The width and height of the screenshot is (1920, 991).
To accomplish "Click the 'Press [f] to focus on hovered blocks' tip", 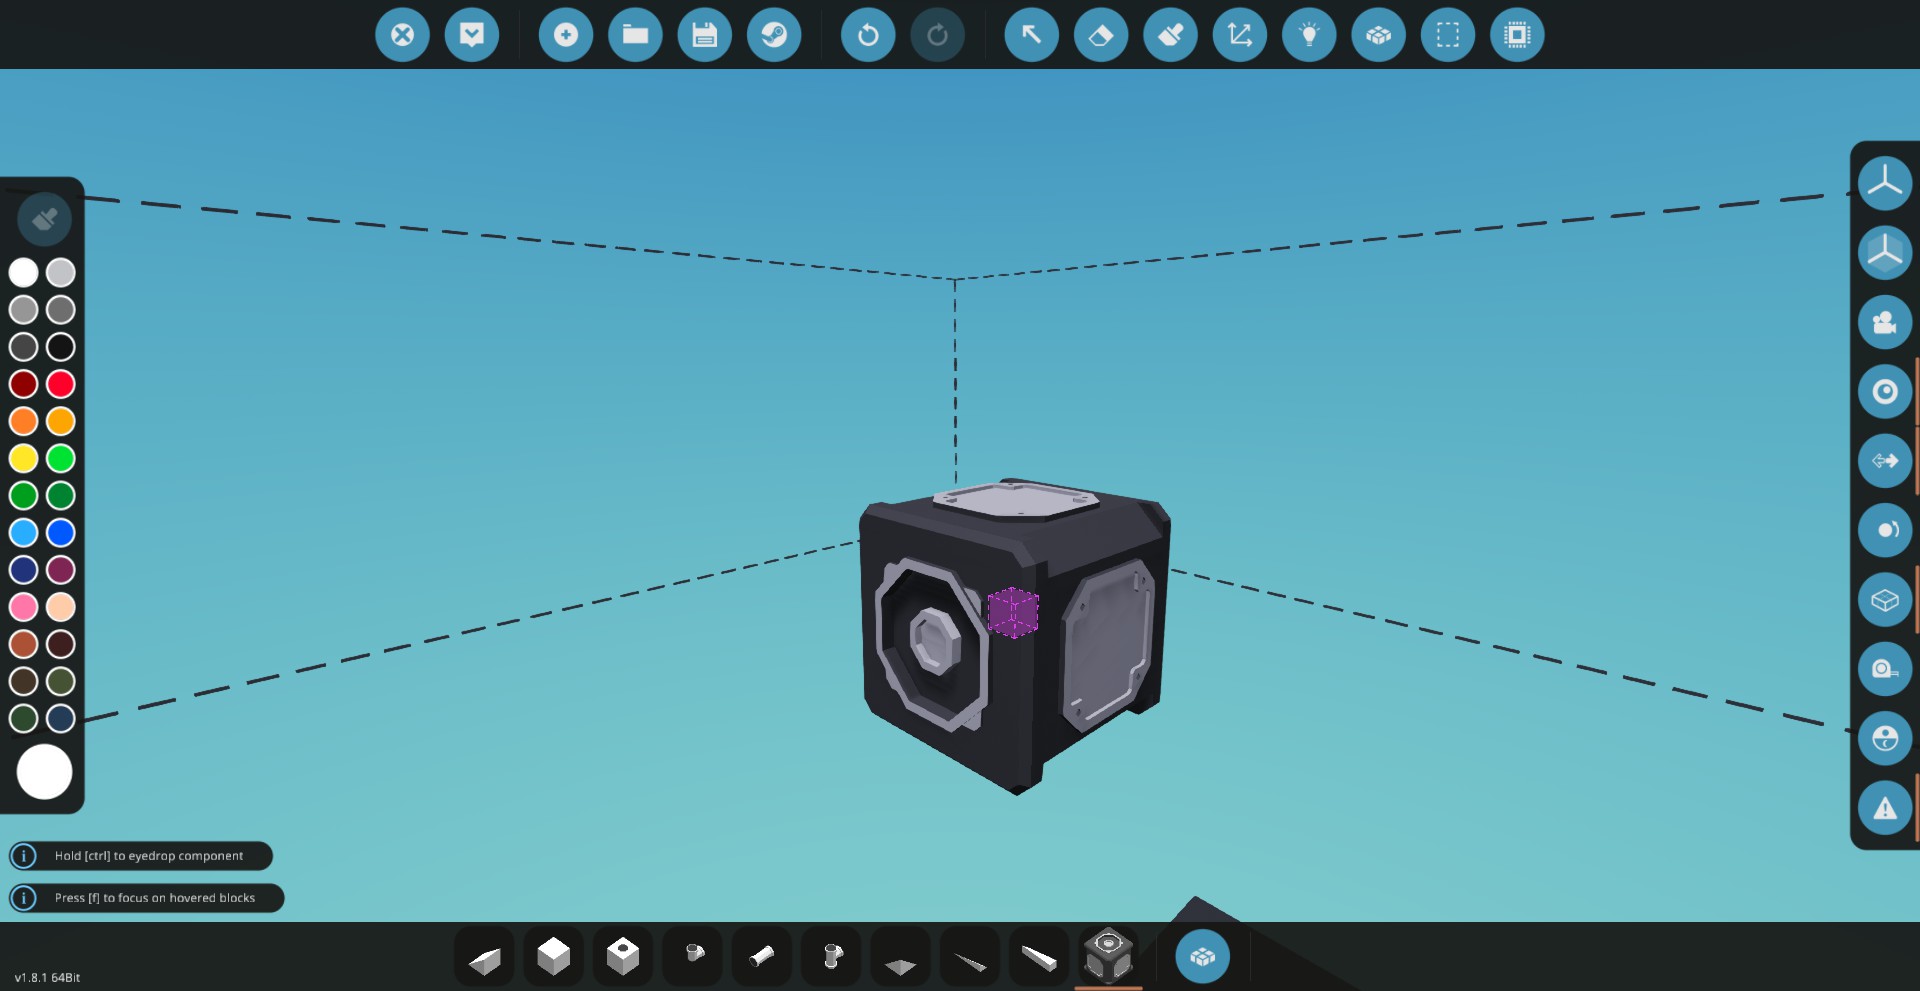I will [x=147, y=898].
